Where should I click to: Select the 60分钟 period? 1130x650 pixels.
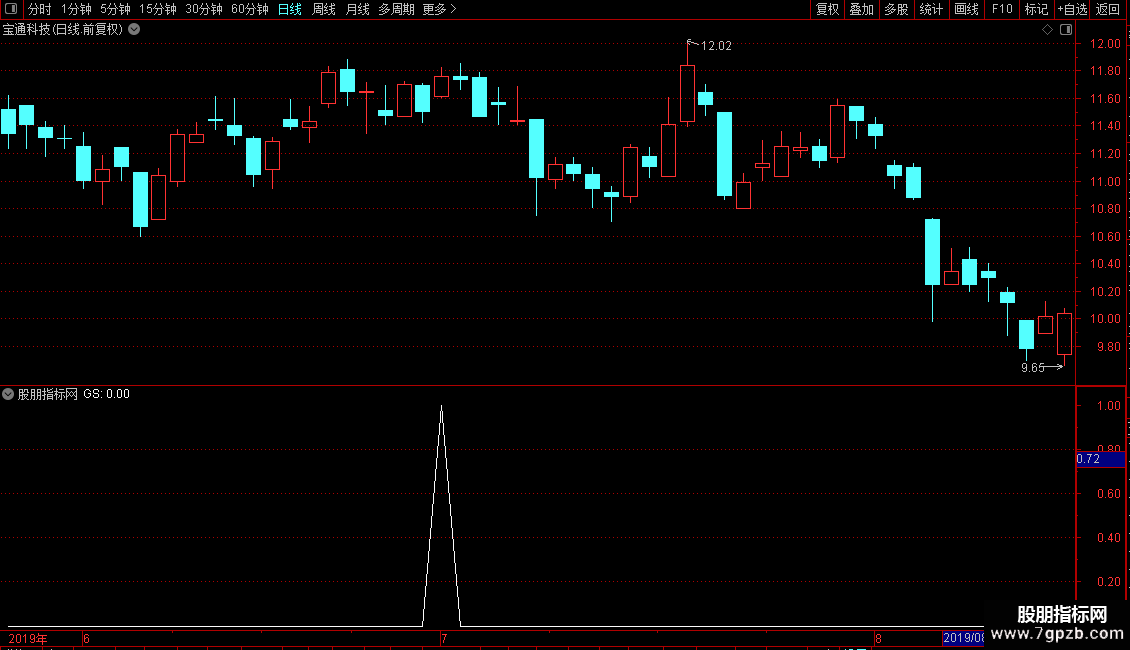pos(250,9)
